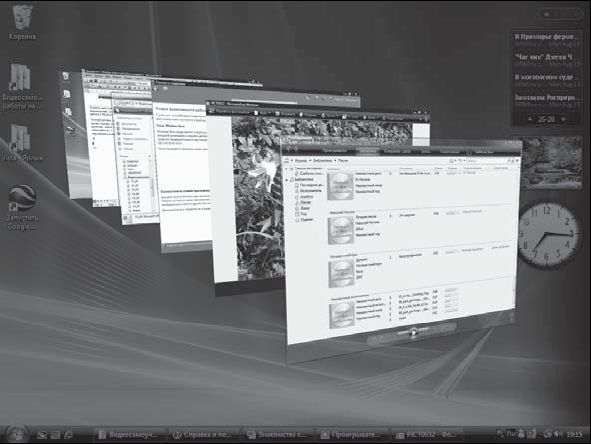
Task: Switch to РИС10032 - Фо... taskbar button
Action: 427,435
